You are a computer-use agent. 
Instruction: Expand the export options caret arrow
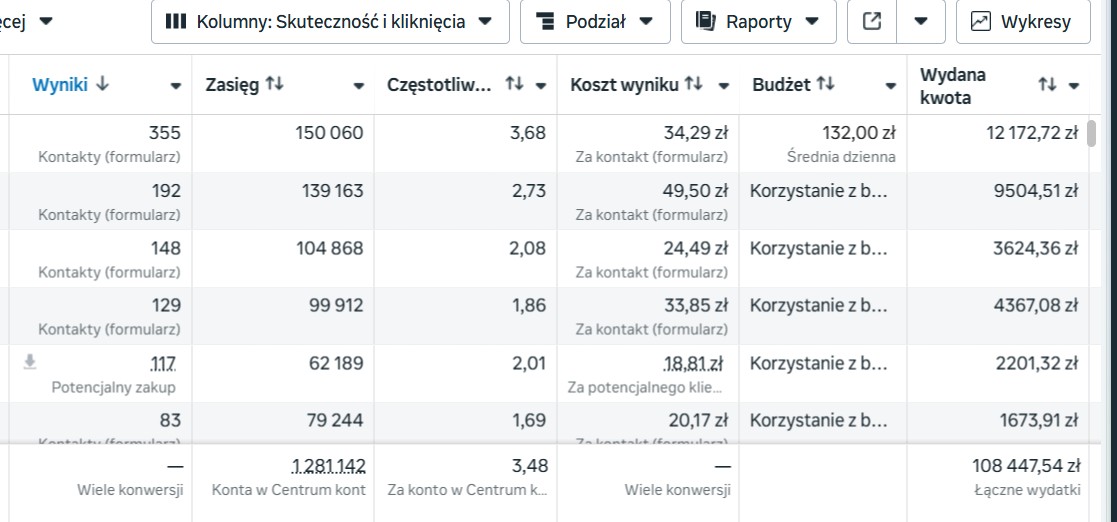coord(921,22)
